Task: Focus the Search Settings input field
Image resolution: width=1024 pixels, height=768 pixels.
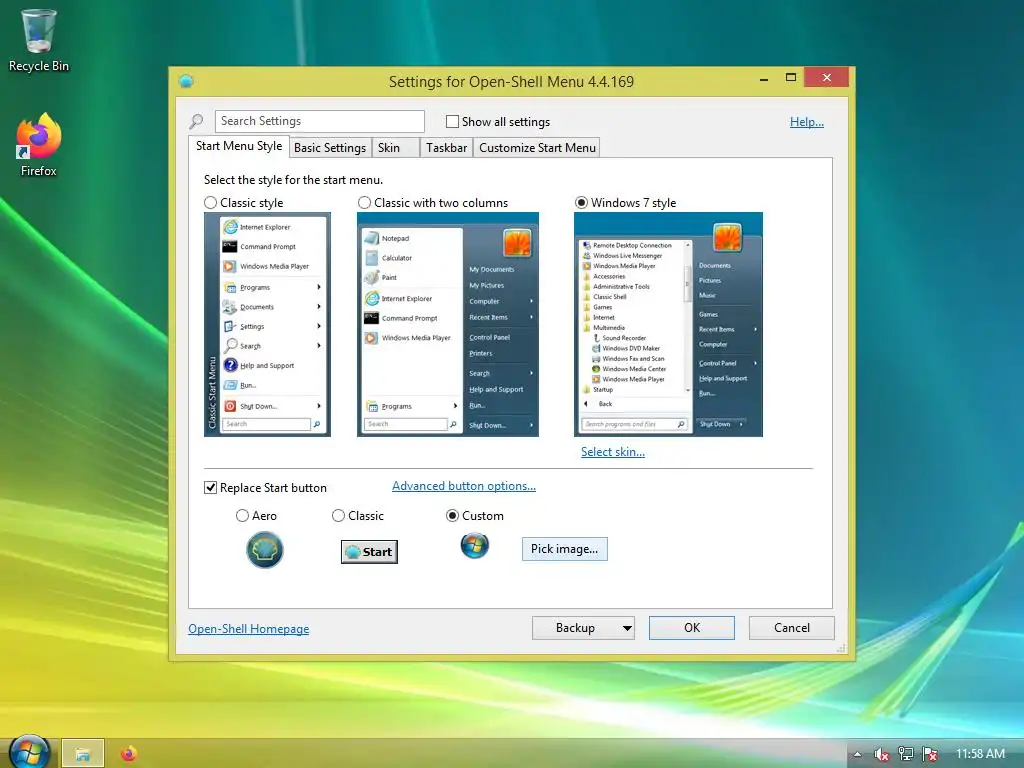Action: [x=319, y=121]
